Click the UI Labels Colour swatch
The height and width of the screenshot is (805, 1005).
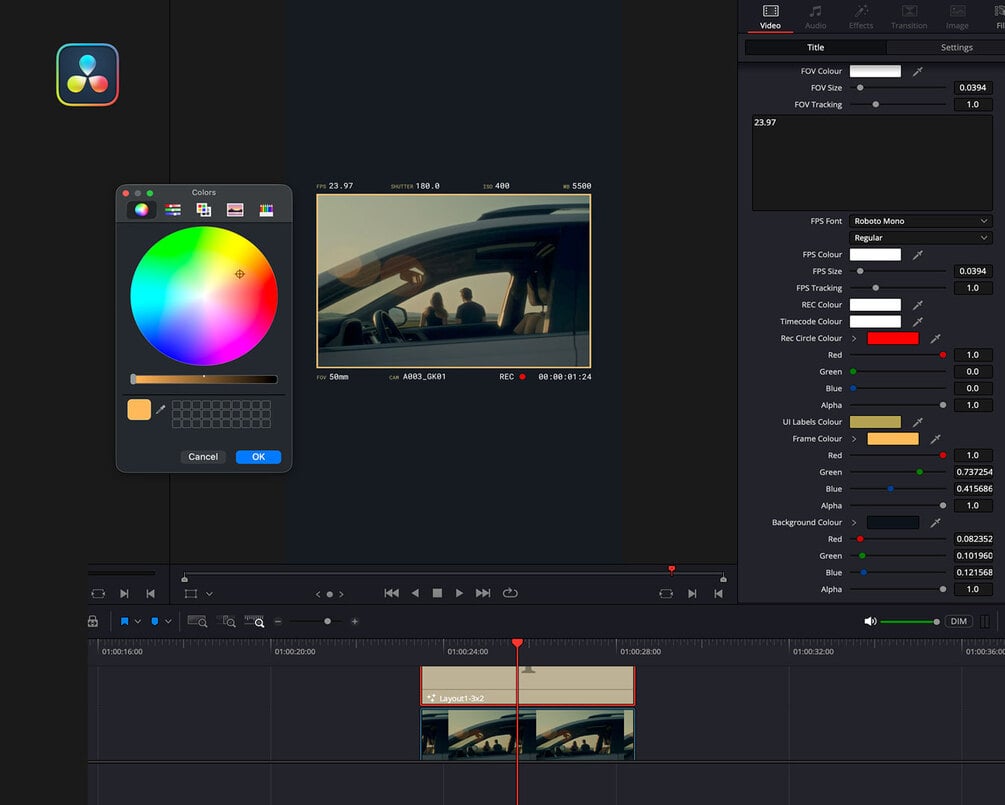[x=875, y=422]
